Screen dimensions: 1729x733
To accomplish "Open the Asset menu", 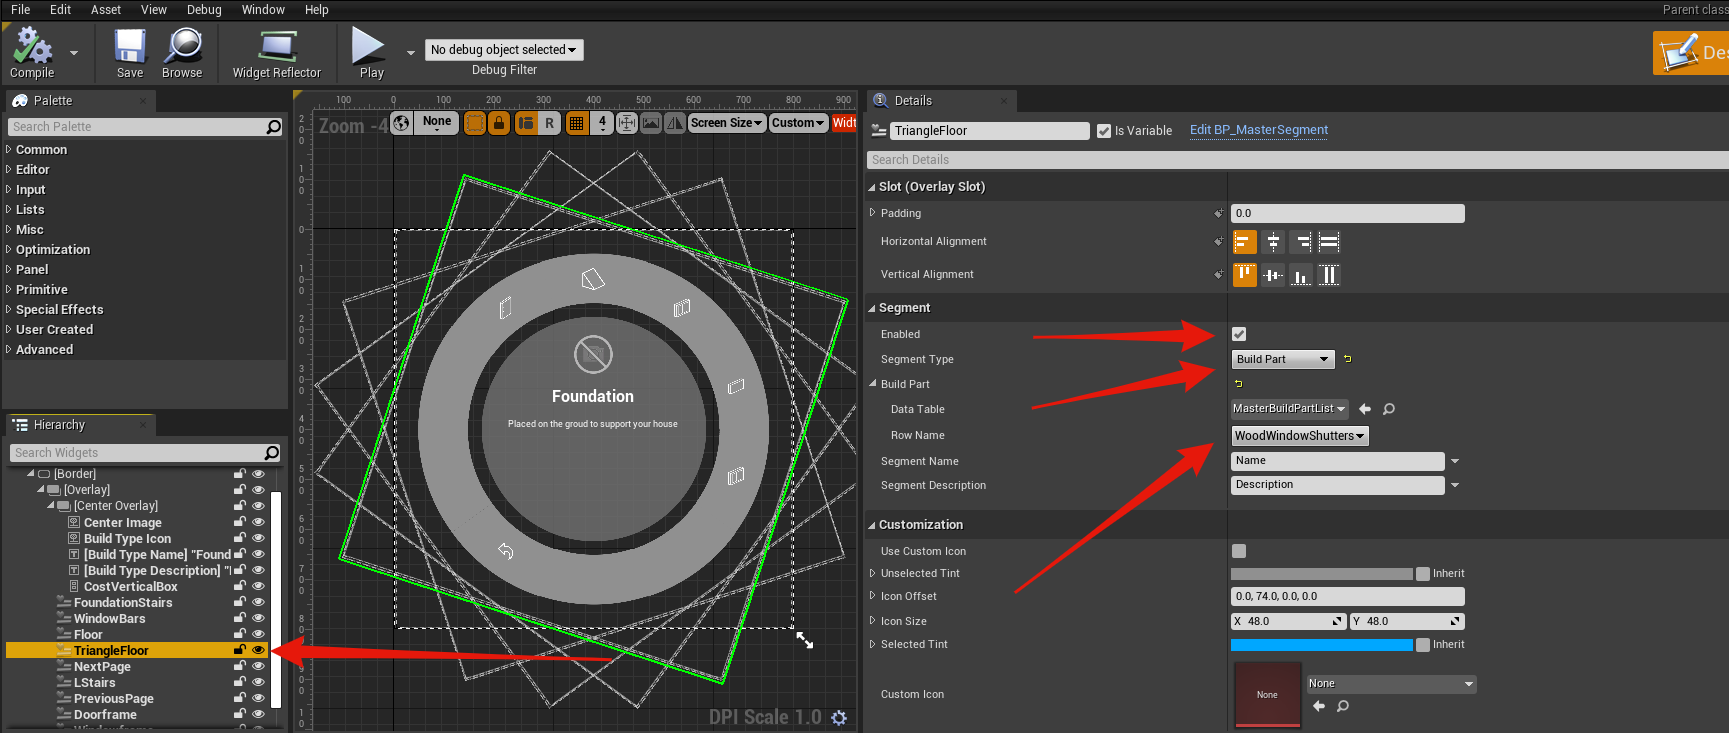I will tap(105, 10).
